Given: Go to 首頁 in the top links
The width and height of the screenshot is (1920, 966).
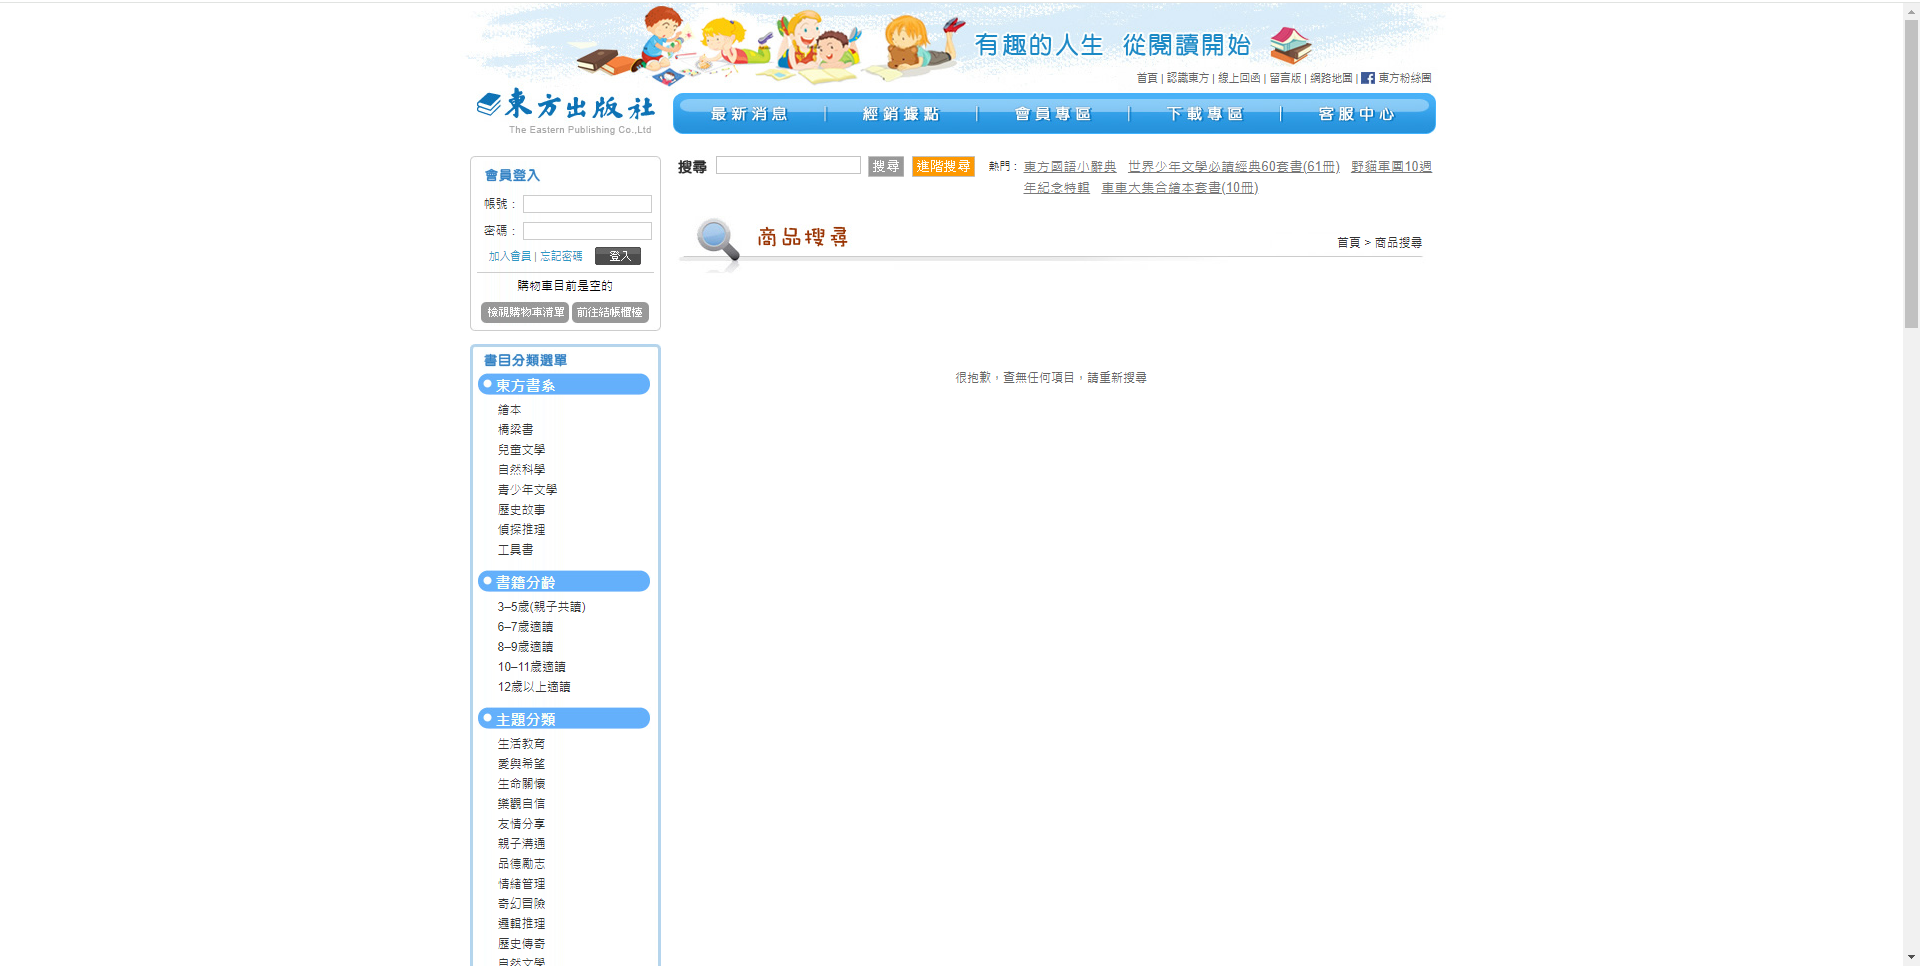Looking at the screenshot, I should tap(1147, 78).
